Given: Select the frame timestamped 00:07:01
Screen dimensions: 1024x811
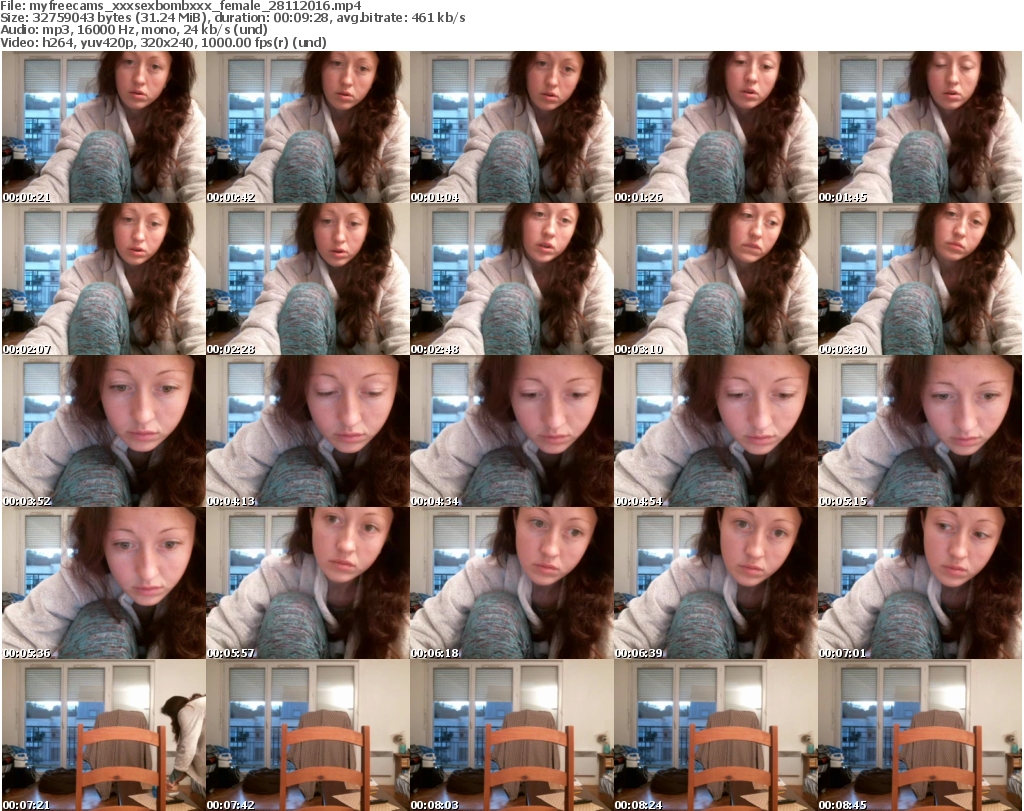Looking at the screenshot, I should coord(919,583).
